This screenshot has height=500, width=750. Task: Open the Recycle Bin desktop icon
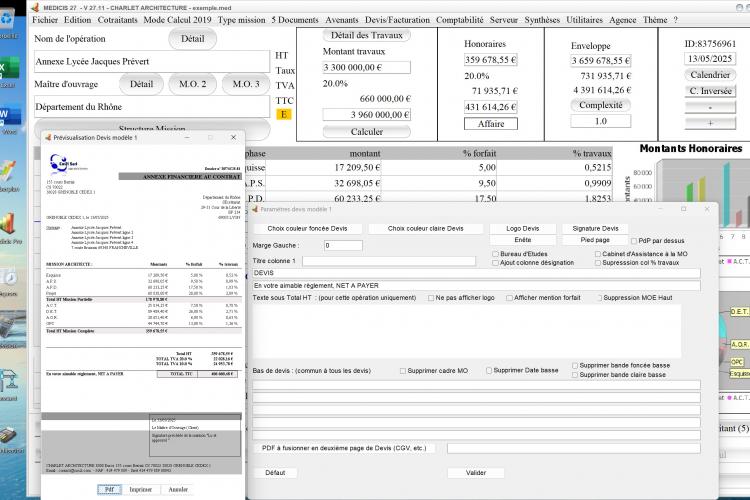(x=8, y=20)
